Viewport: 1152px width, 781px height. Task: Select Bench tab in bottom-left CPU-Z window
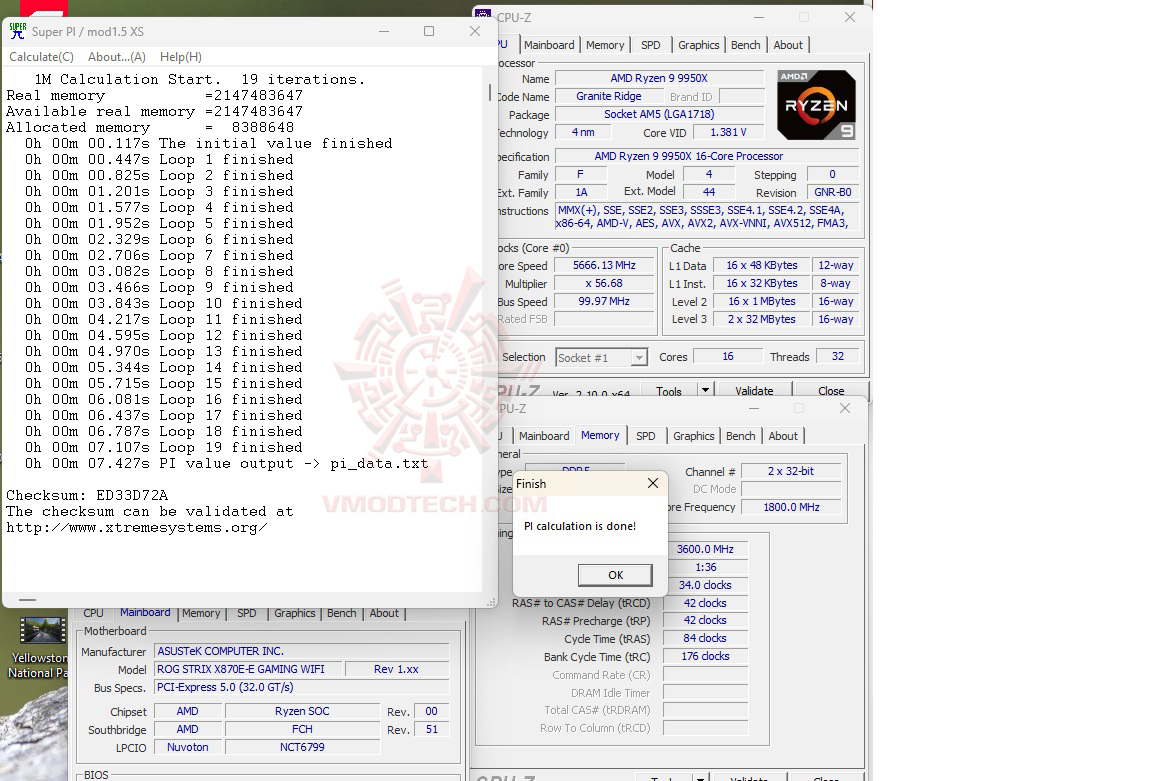point(341,613)
